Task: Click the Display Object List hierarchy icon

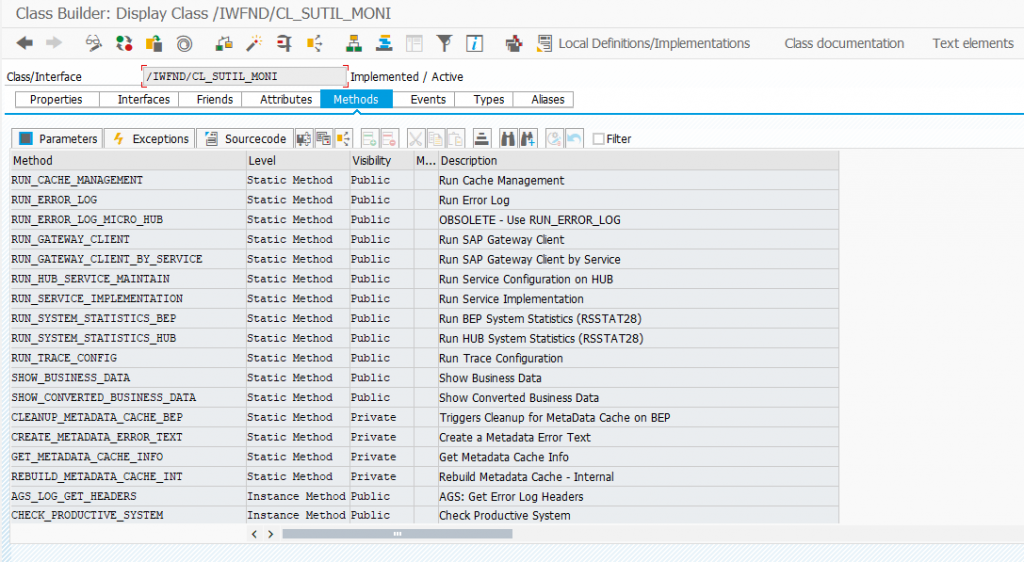Action: [x=354, y=43]
